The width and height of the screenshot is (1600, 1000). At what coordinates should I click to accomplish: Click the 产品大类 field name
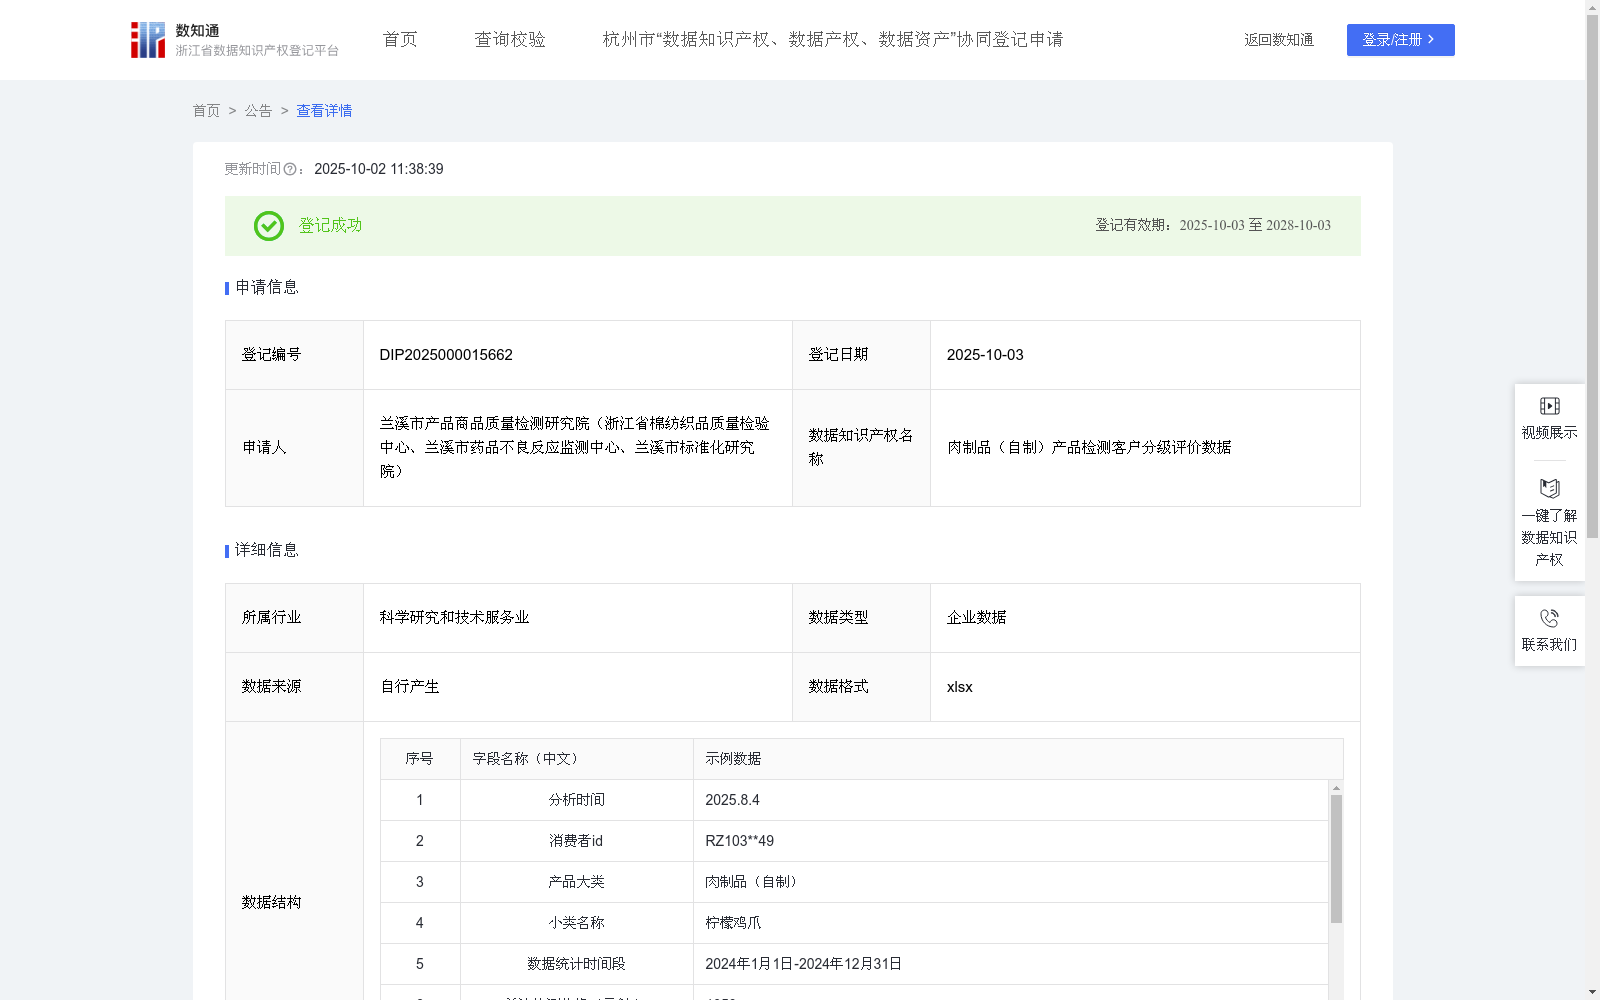point(576,882)
